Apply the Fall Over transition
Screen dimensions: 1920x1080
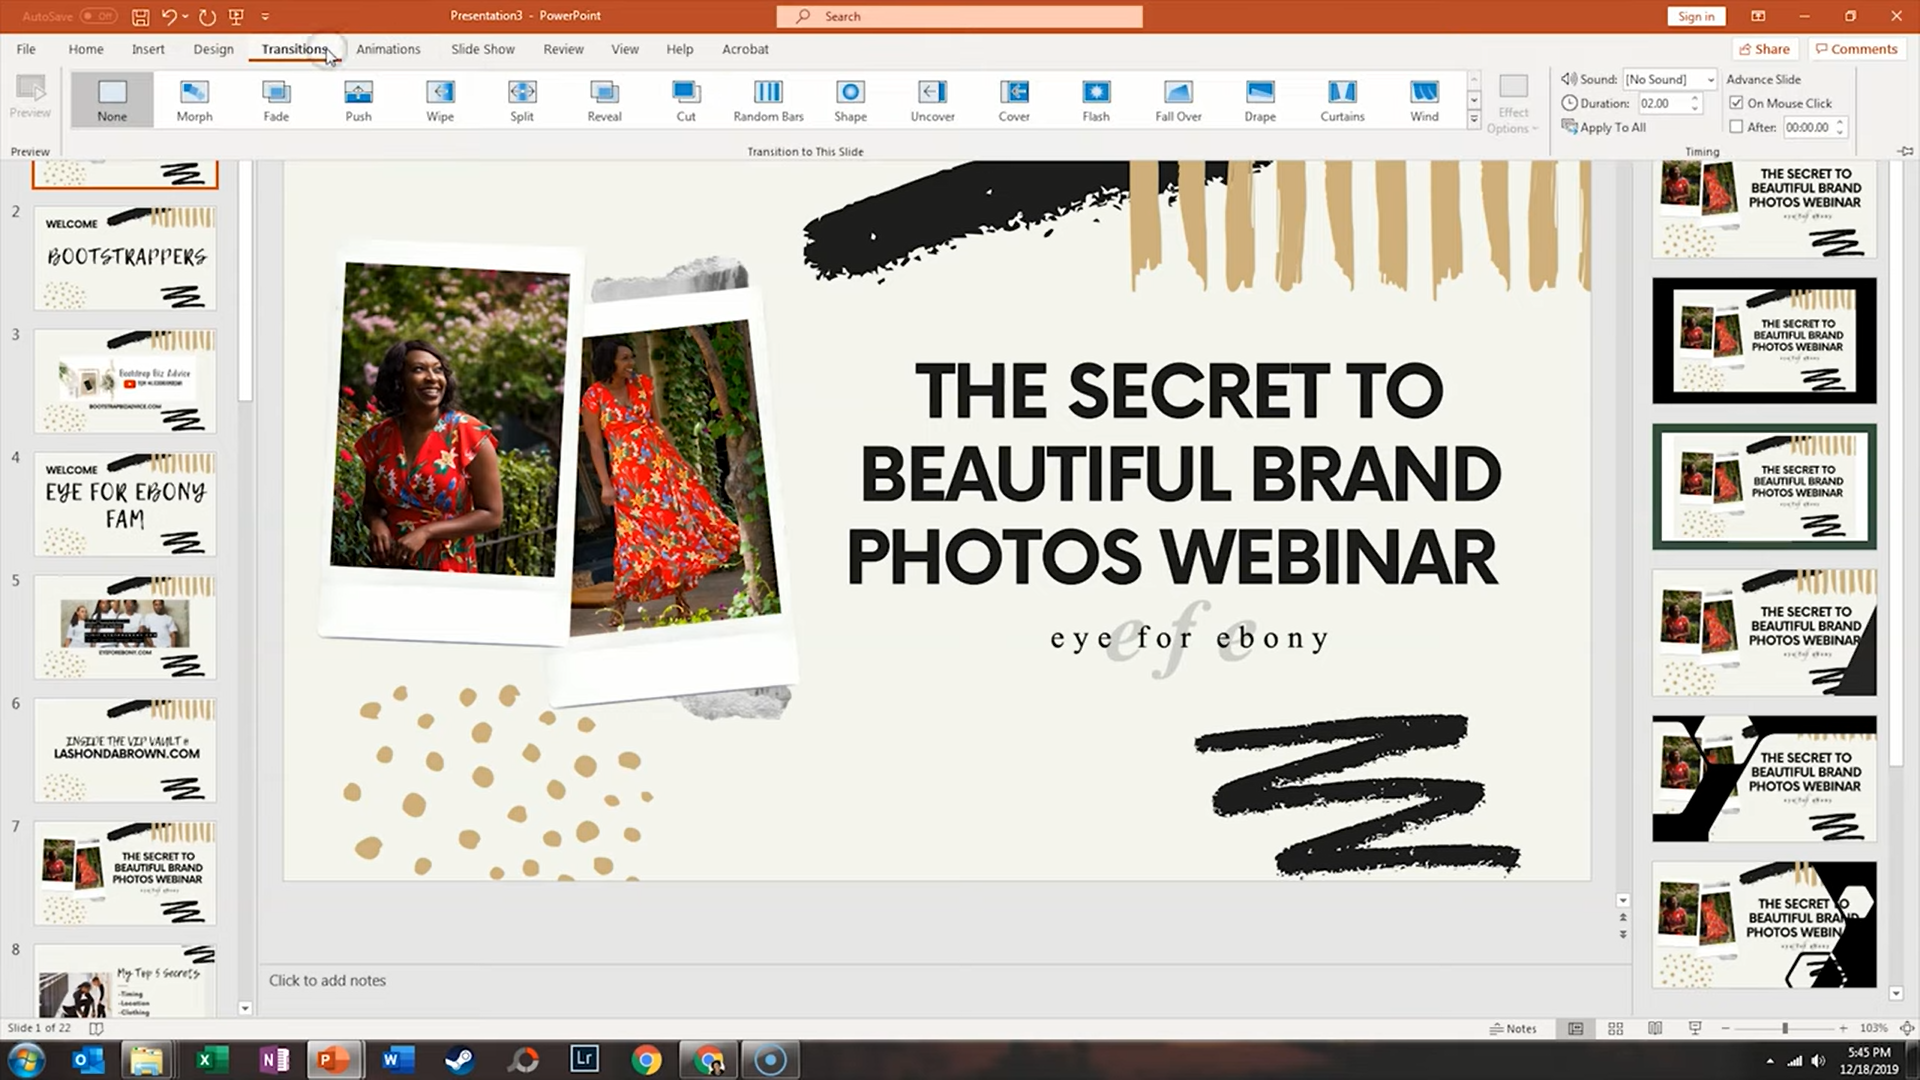click(1177, 100)
